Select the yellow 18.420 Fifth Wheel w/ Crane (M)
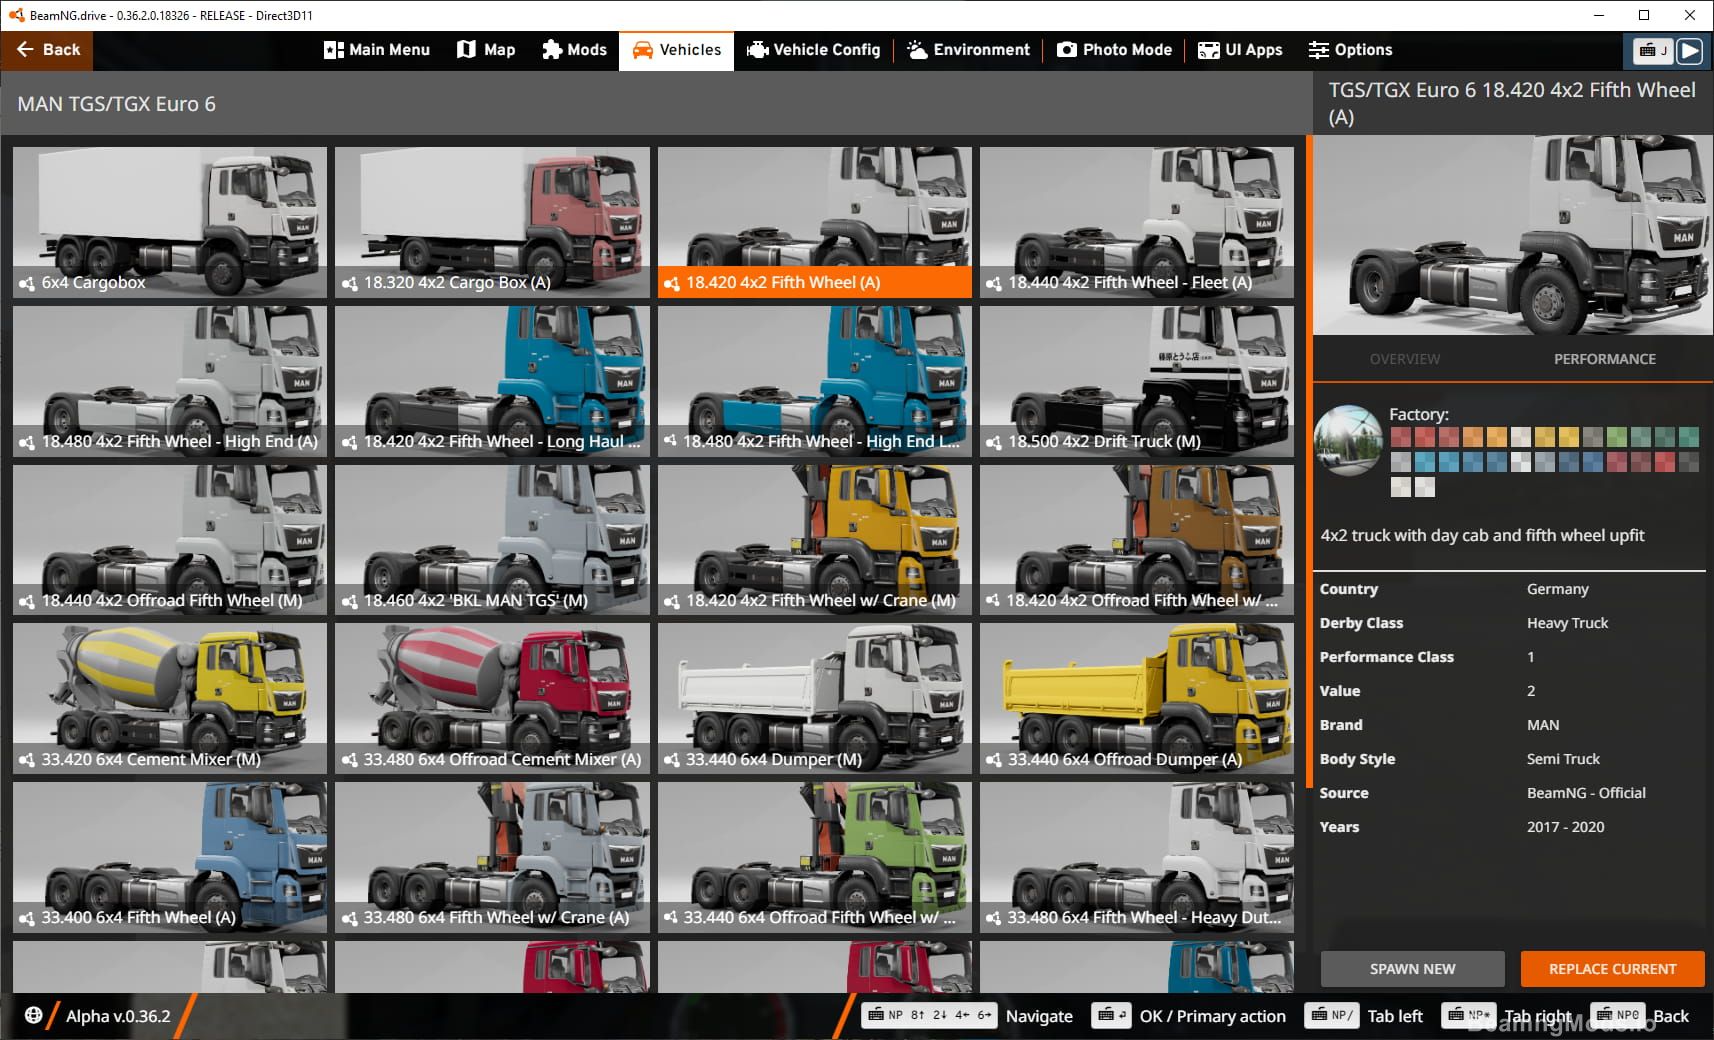The height and width of the screenshot is (1040, 1714). click(x=814, y=540)
